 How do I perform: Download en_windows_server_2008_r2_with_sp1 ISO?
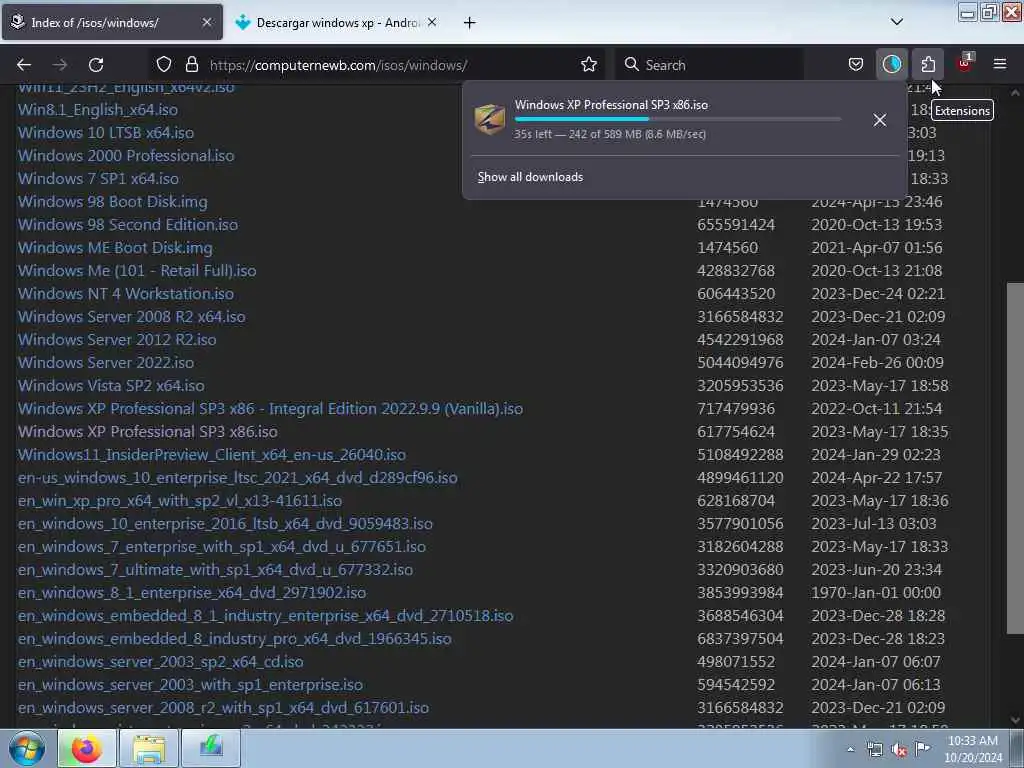click(223, 708)
